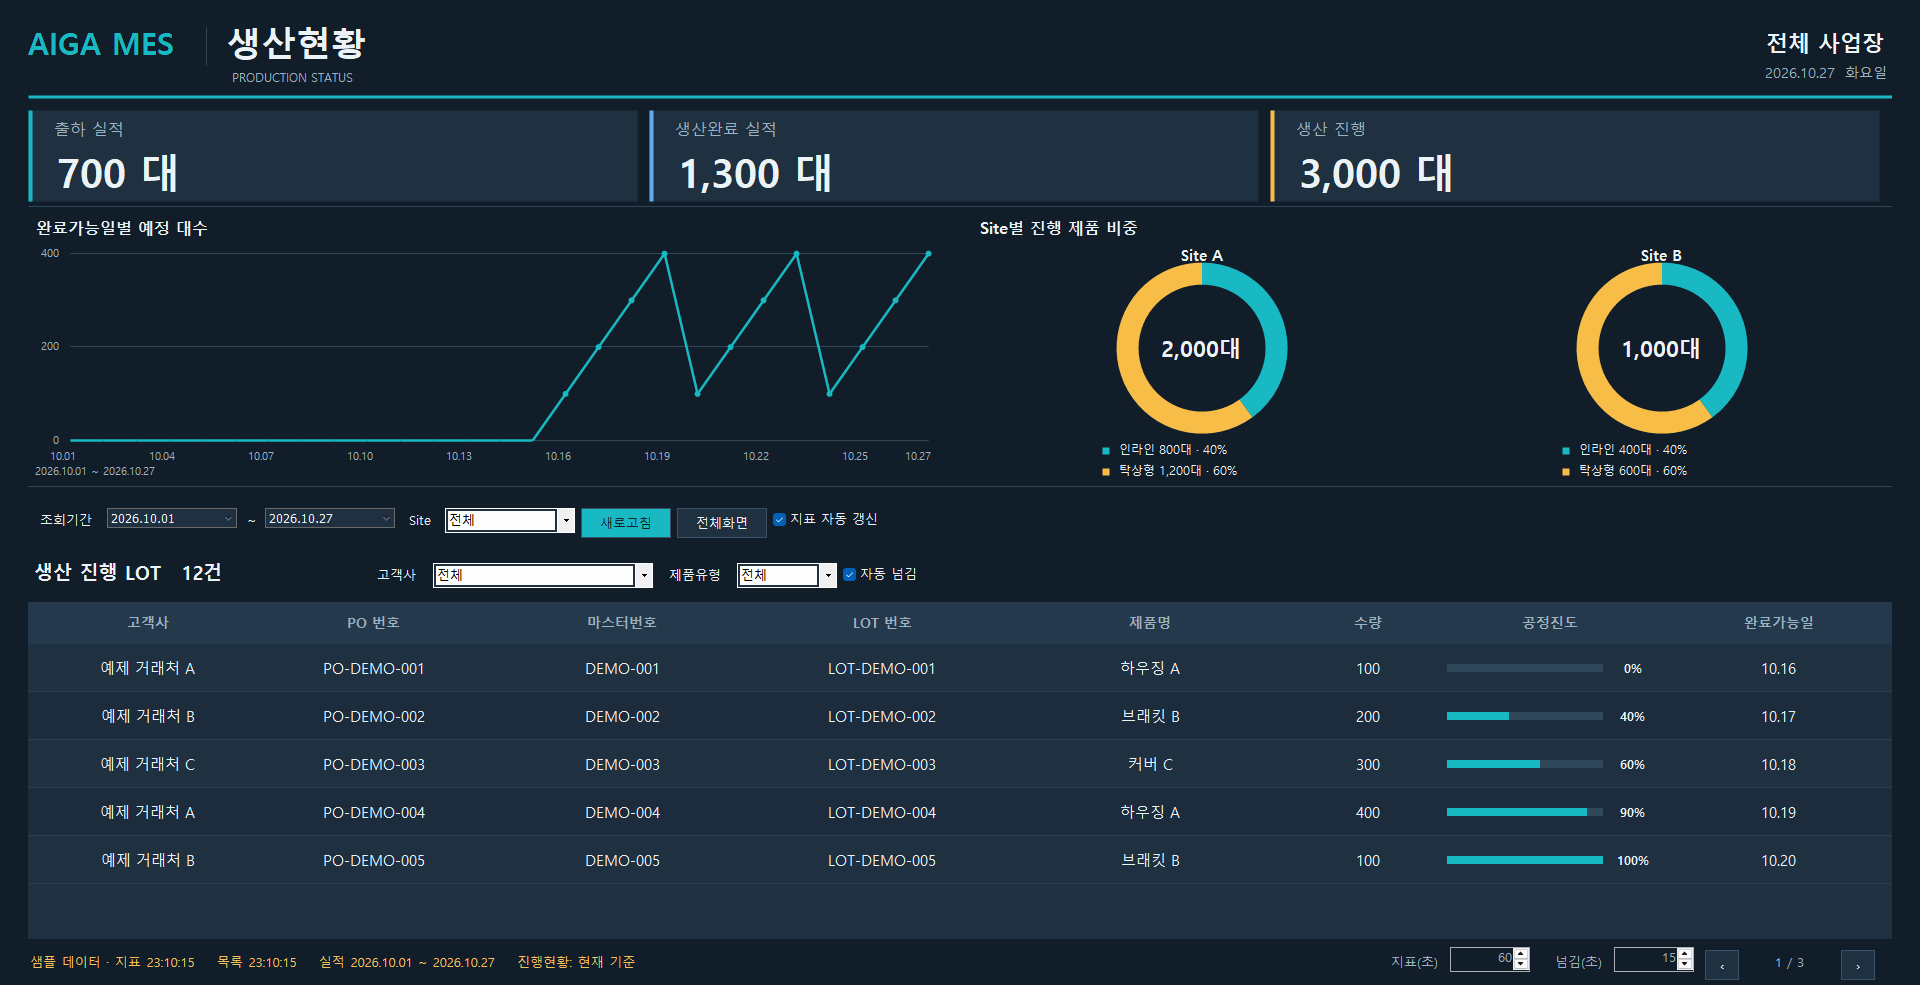
Task: Go to previous LOT list page
Action: pyautogui.click(x=1721, y=964)
